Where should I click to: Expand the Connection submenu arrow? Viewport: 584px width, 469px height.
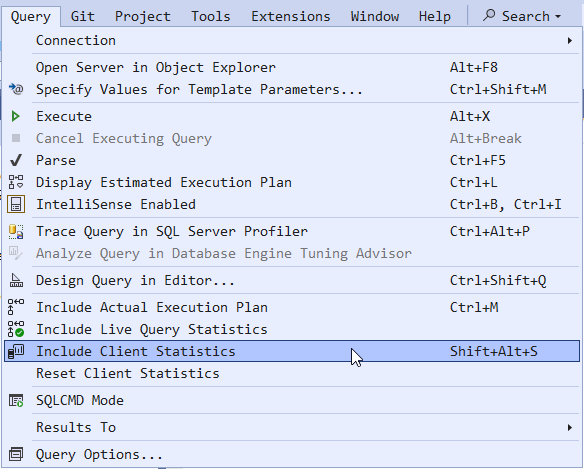(x=570, y=41)
